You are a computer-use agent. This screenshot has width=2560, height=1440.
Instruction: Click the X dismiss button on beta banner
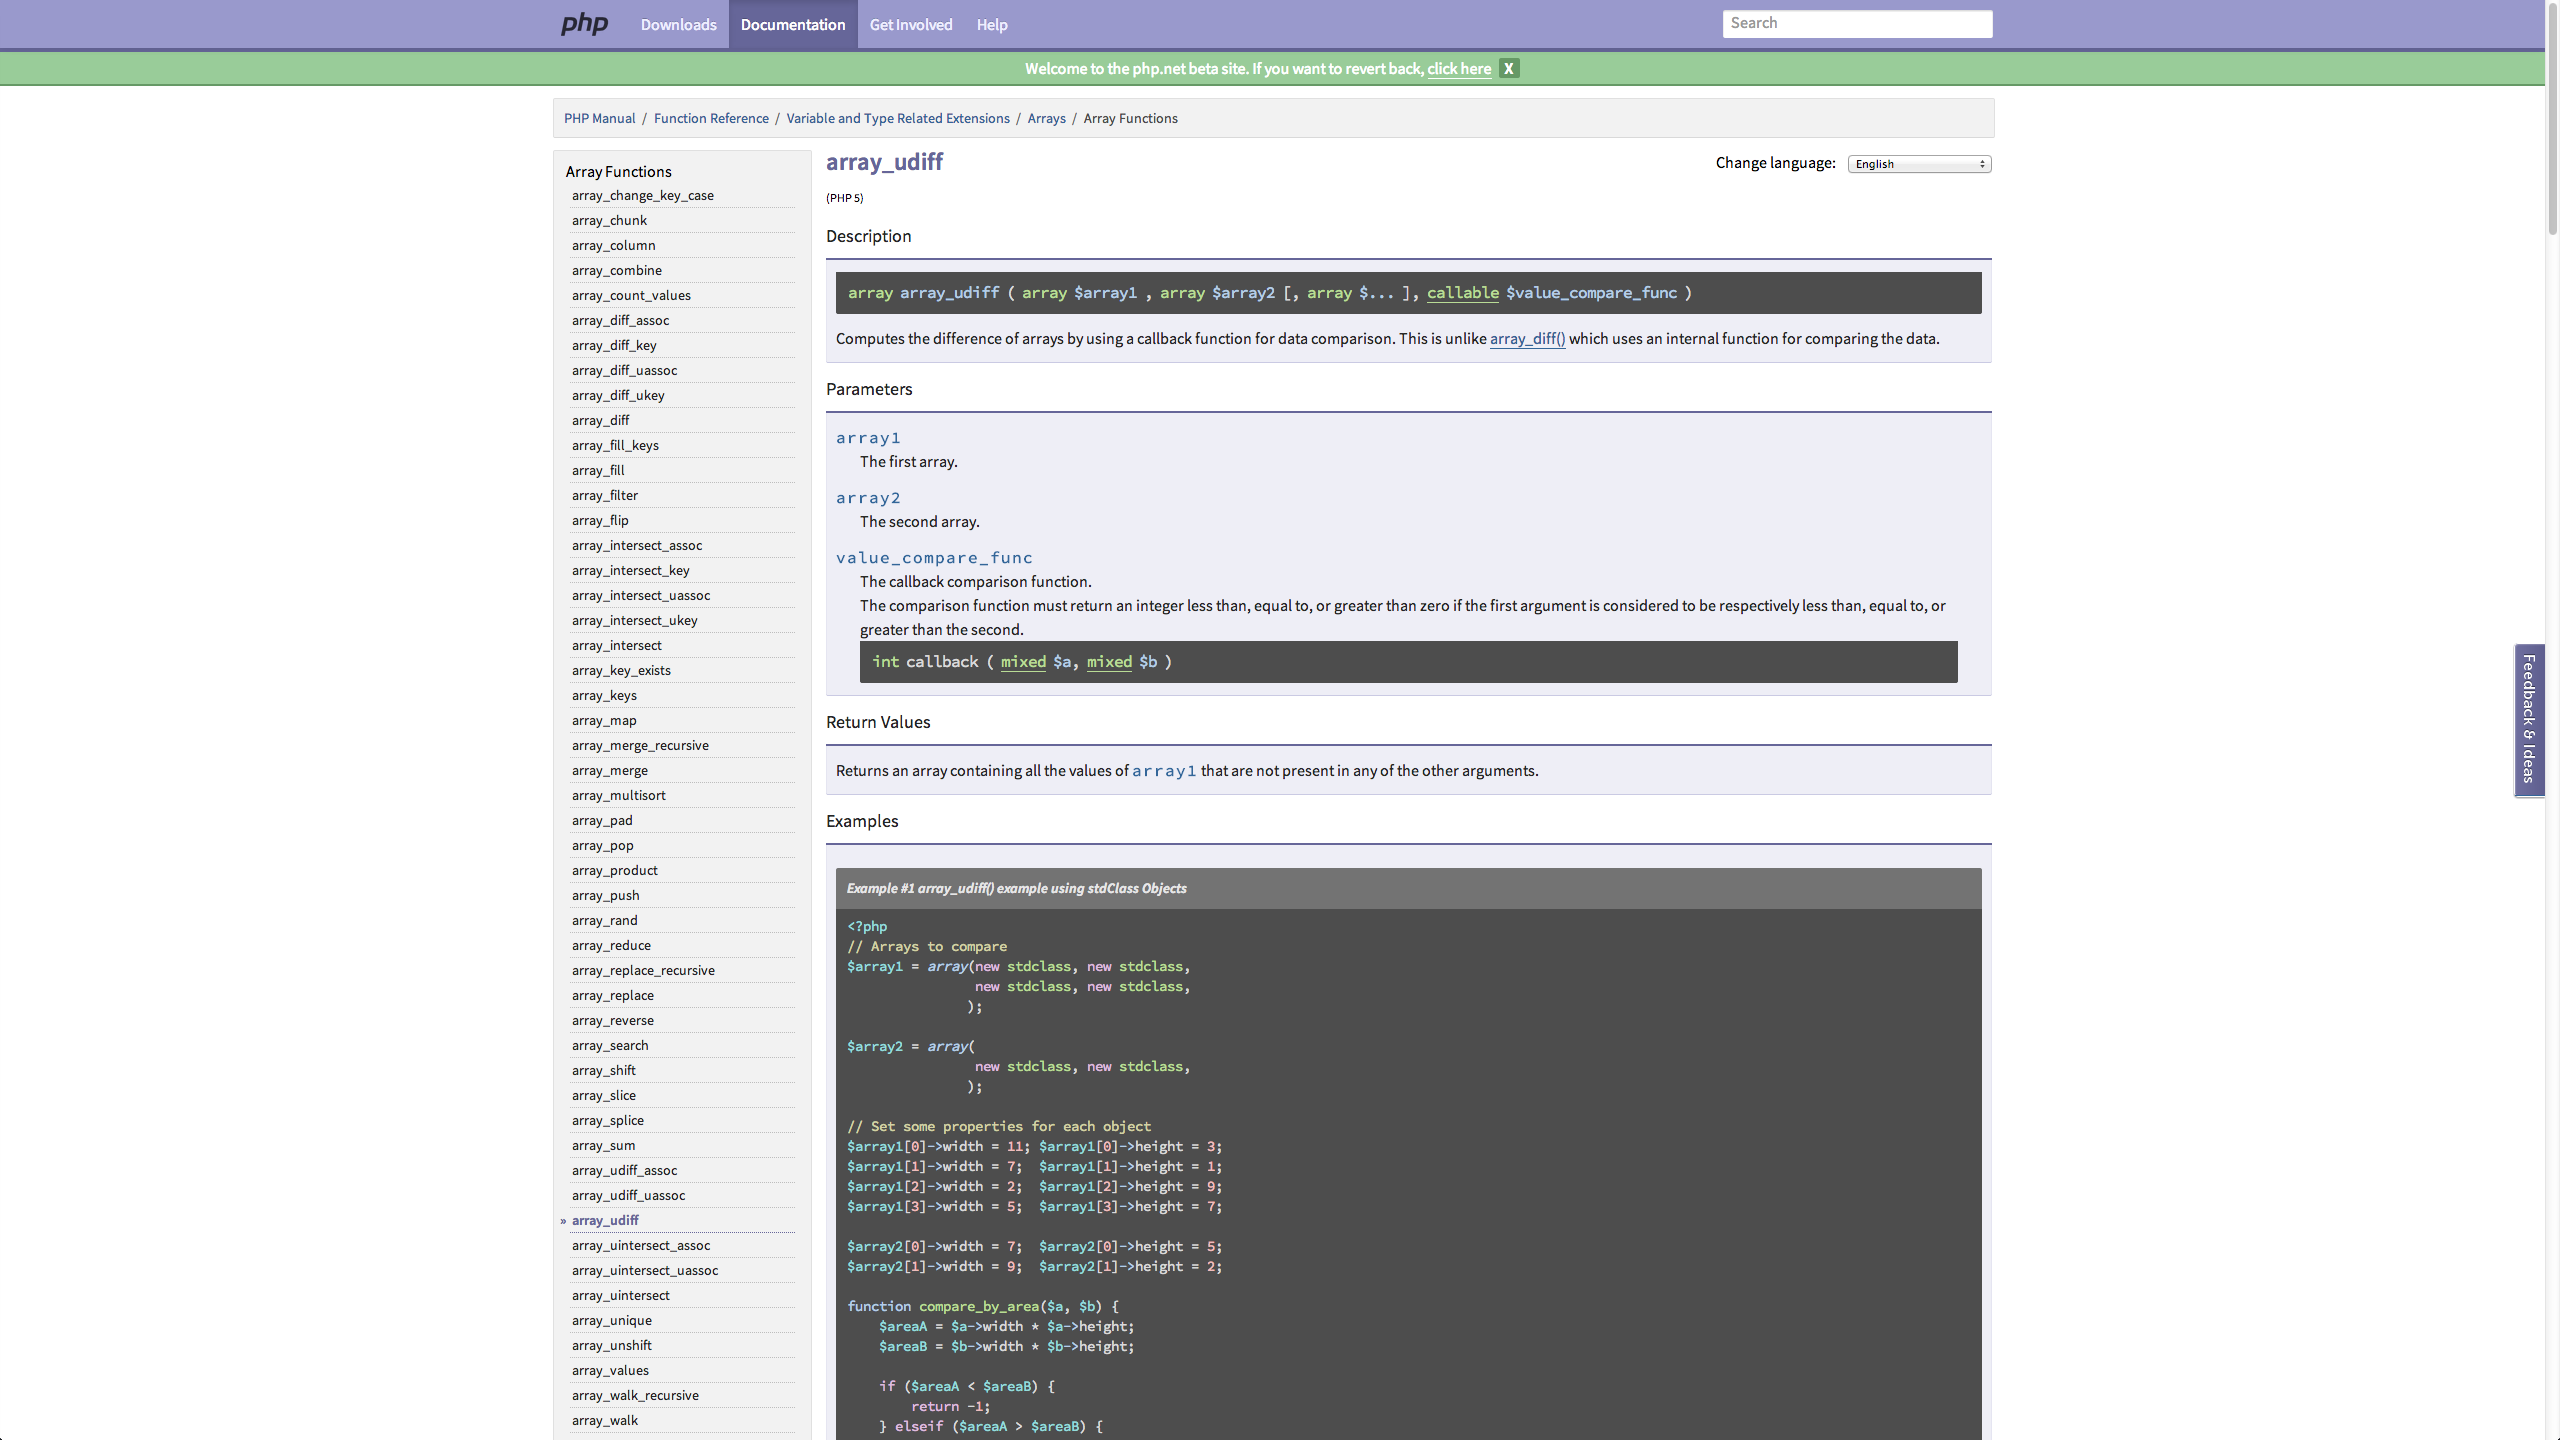point(1509,67)
